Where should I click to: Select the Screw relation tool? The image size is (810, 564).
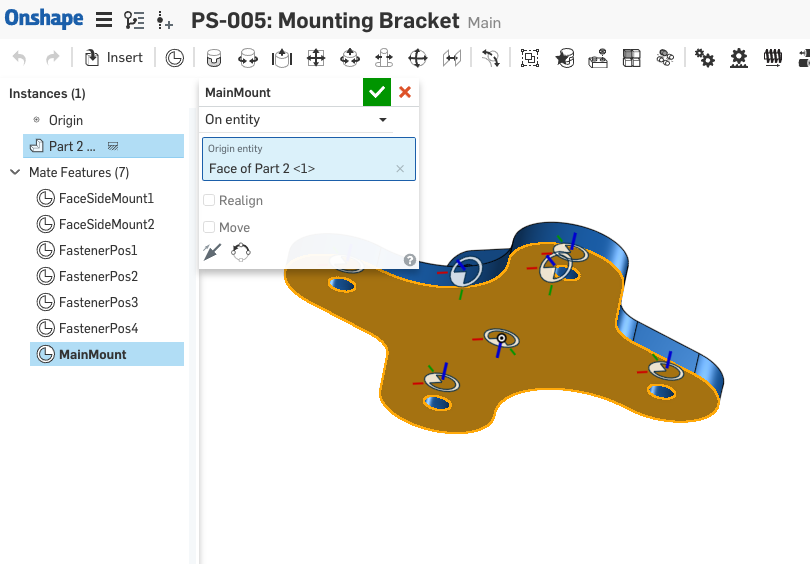[773, 57]
